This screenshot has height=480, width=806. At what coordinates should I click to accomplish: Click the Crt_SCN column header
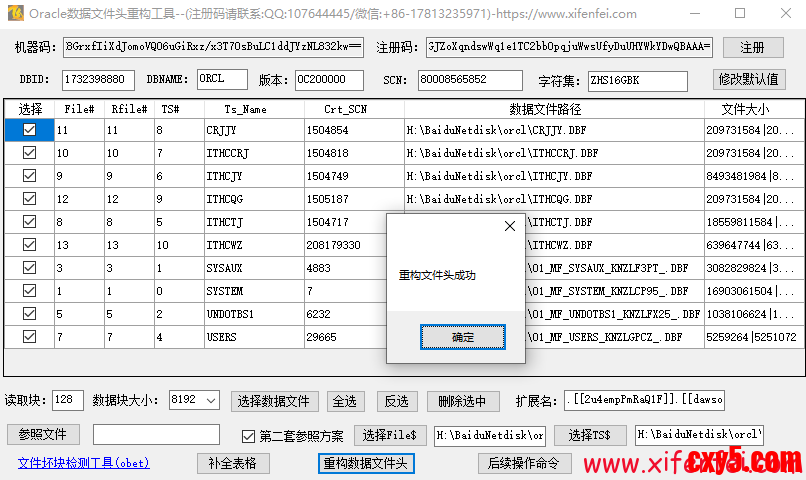(x=354, y=109)
